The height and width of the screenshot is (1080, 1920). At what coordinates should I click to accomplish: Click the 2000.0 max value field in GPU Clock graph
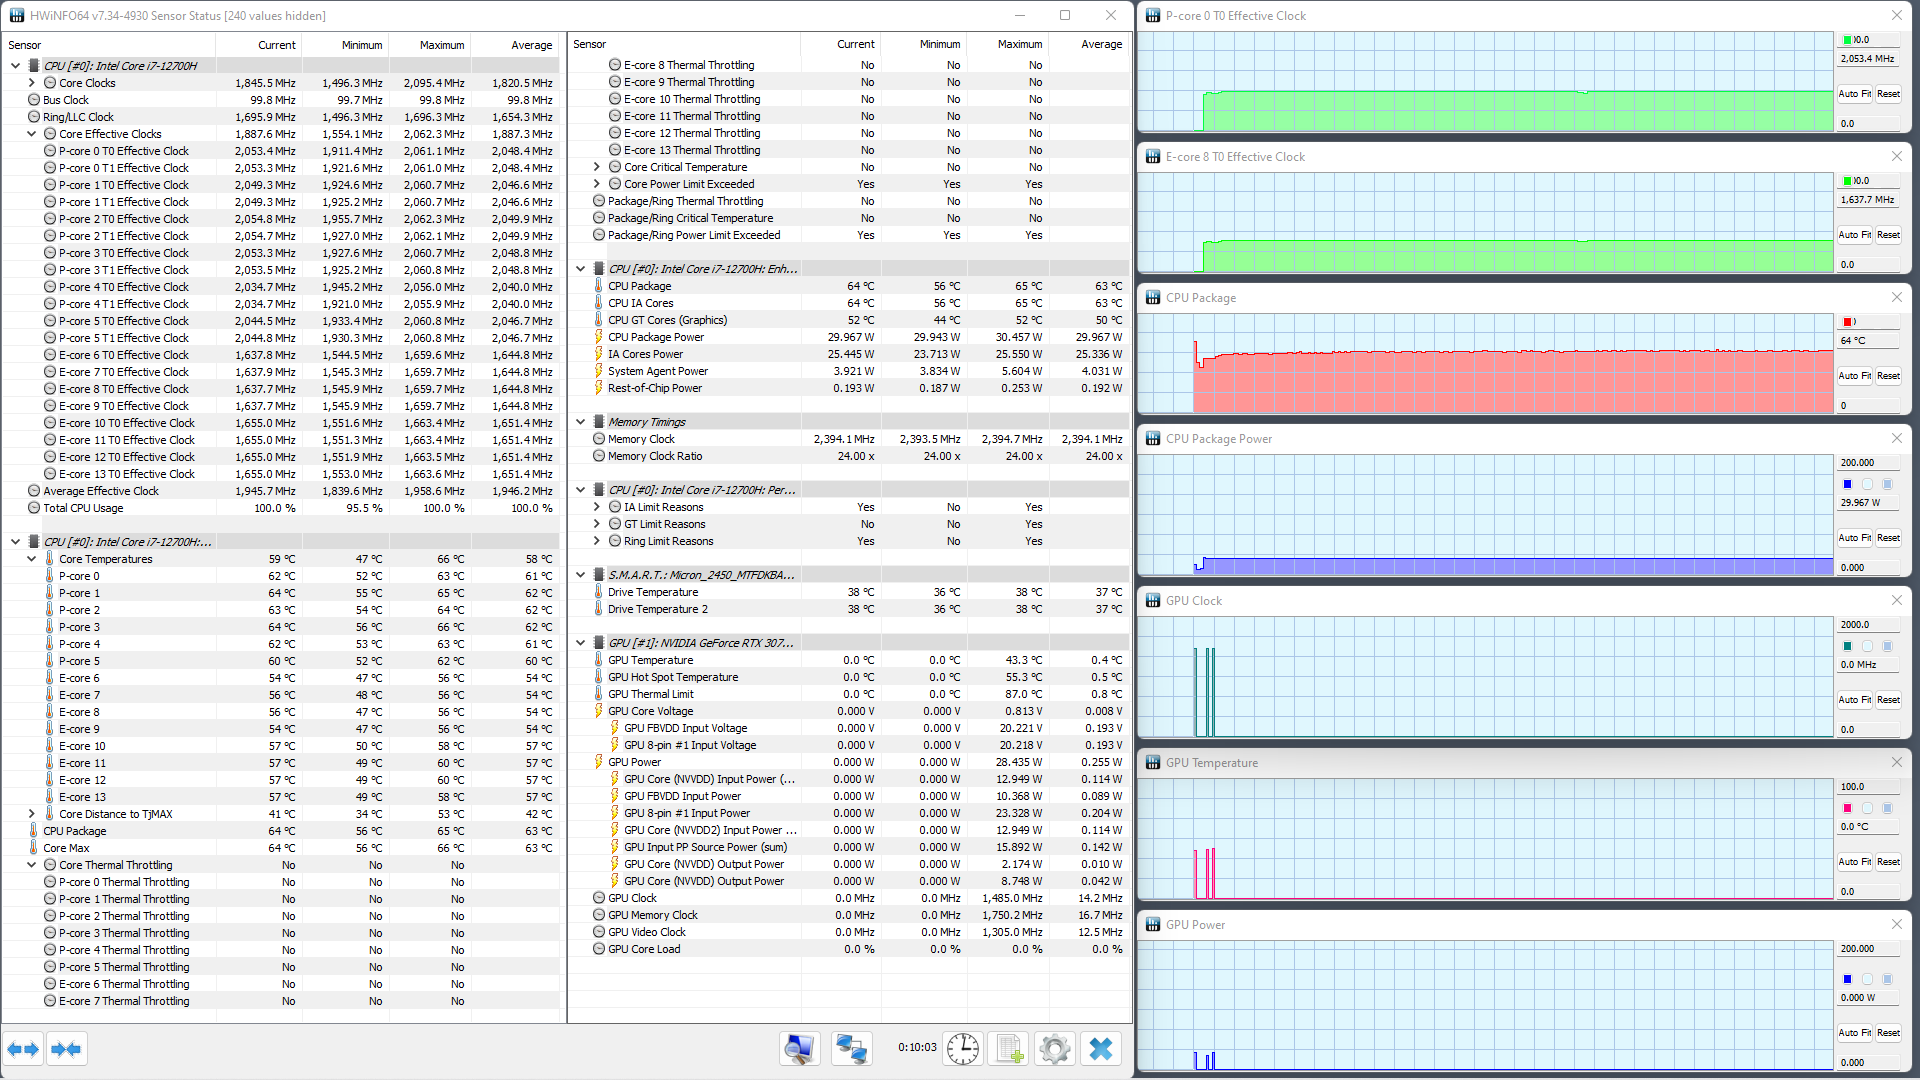coord(1867,624)
